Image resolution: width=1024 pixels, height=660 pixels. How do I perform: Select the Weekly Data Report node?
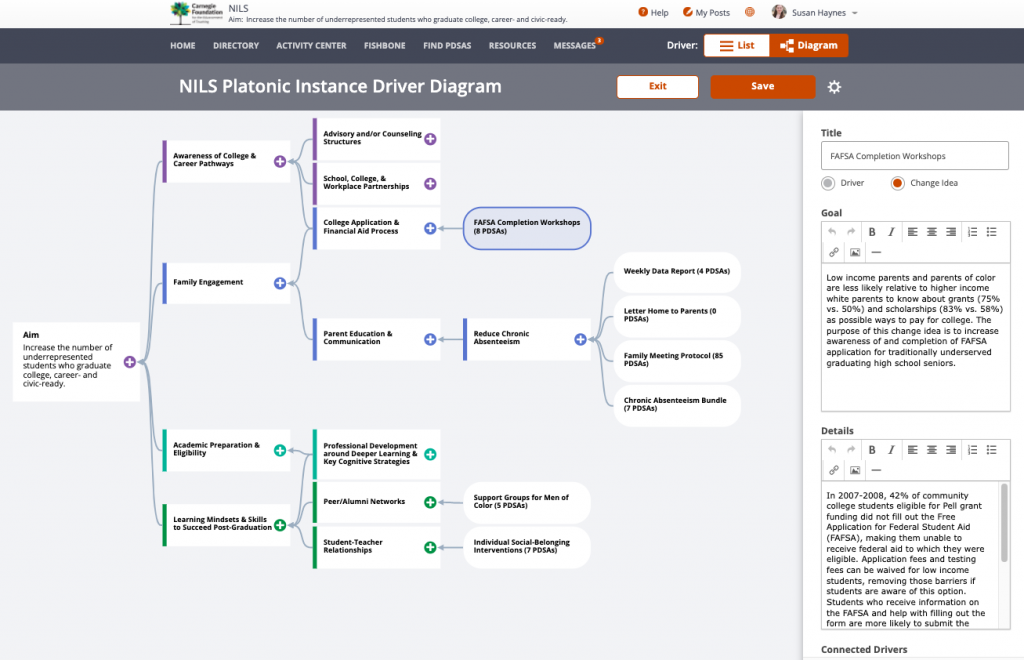coord(677,272)
